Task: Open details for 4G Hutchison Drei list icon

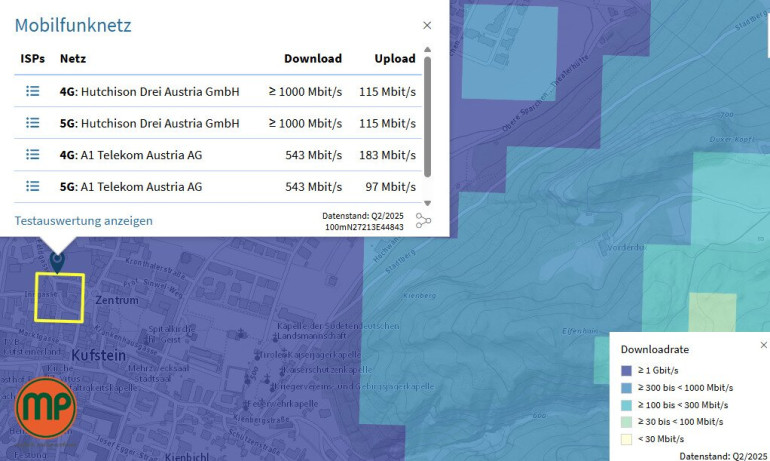Action: (32, 91)
